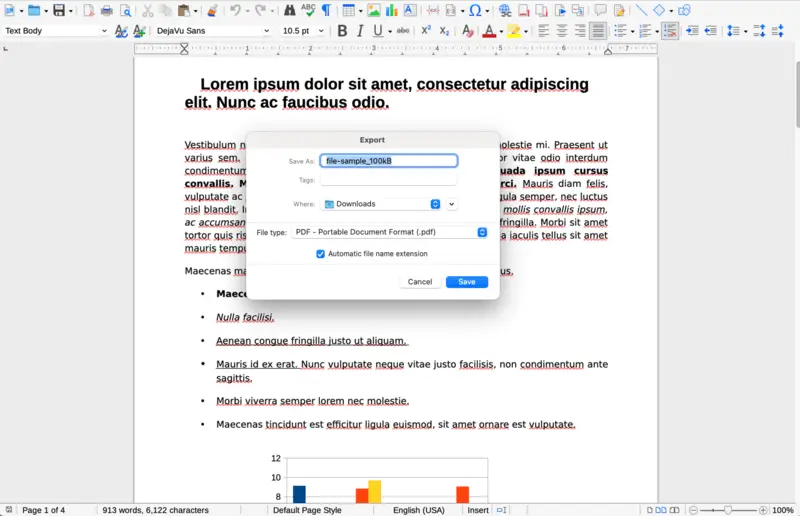Click the zoom slider in status bar
This screenshot has width=800, height=516.
728,510
